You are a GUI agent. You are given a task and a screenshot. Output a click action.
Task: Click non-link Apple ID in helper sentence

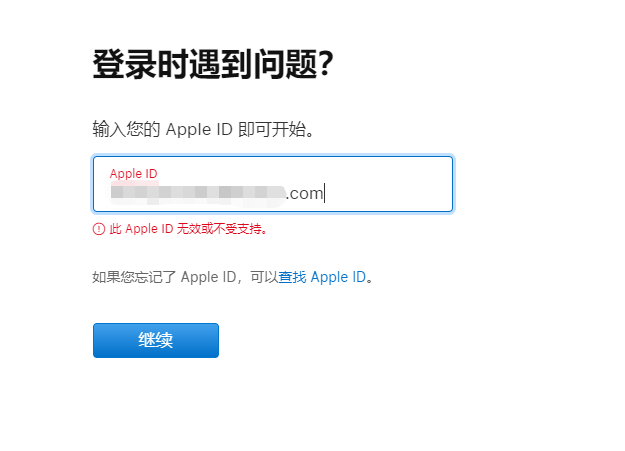coord(208,277)
